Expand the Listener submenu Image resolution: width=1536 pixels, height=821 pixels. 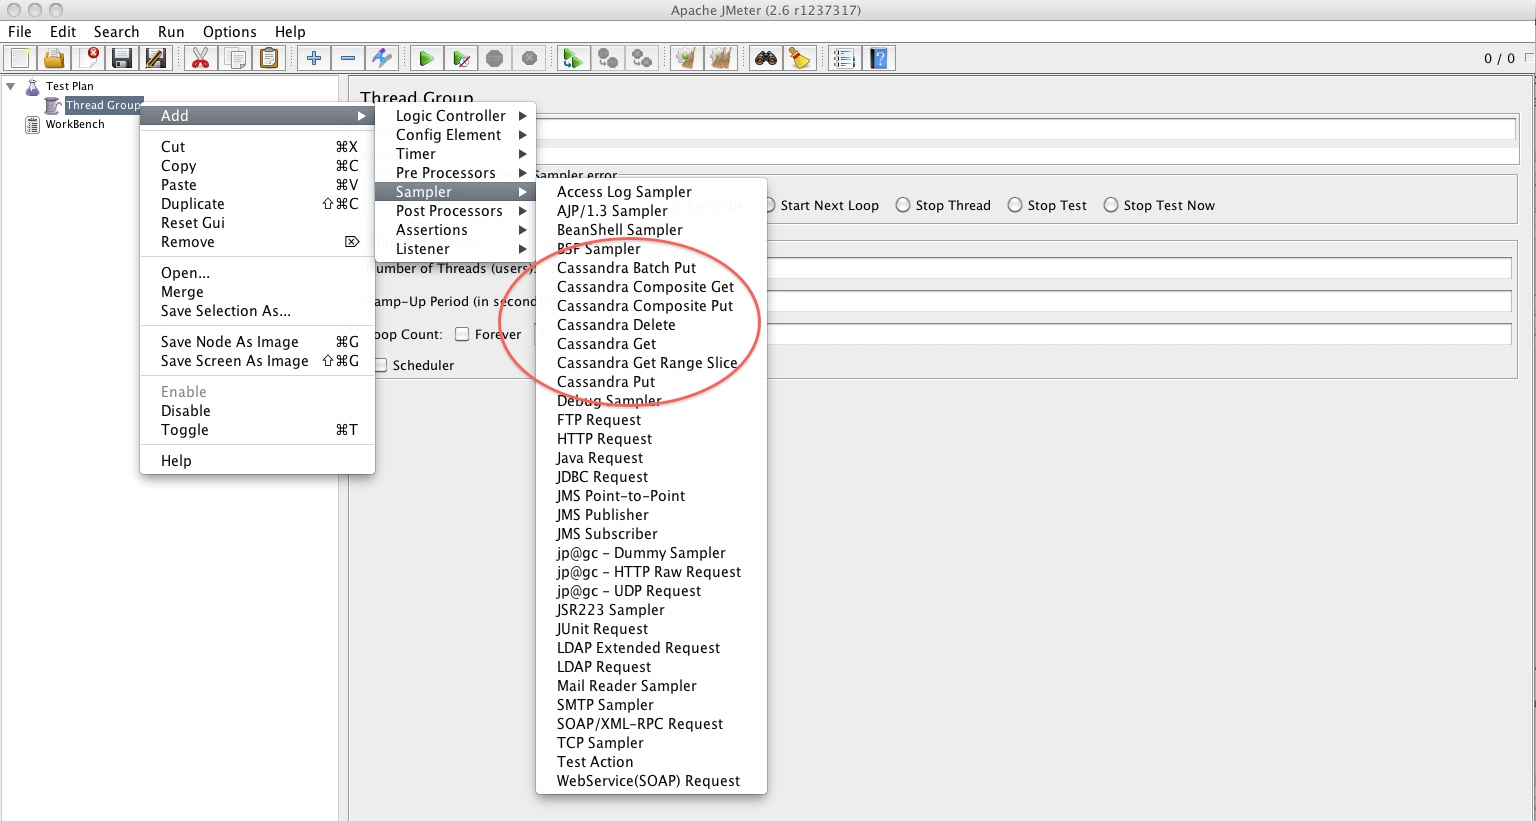click(x=455, y=249)
